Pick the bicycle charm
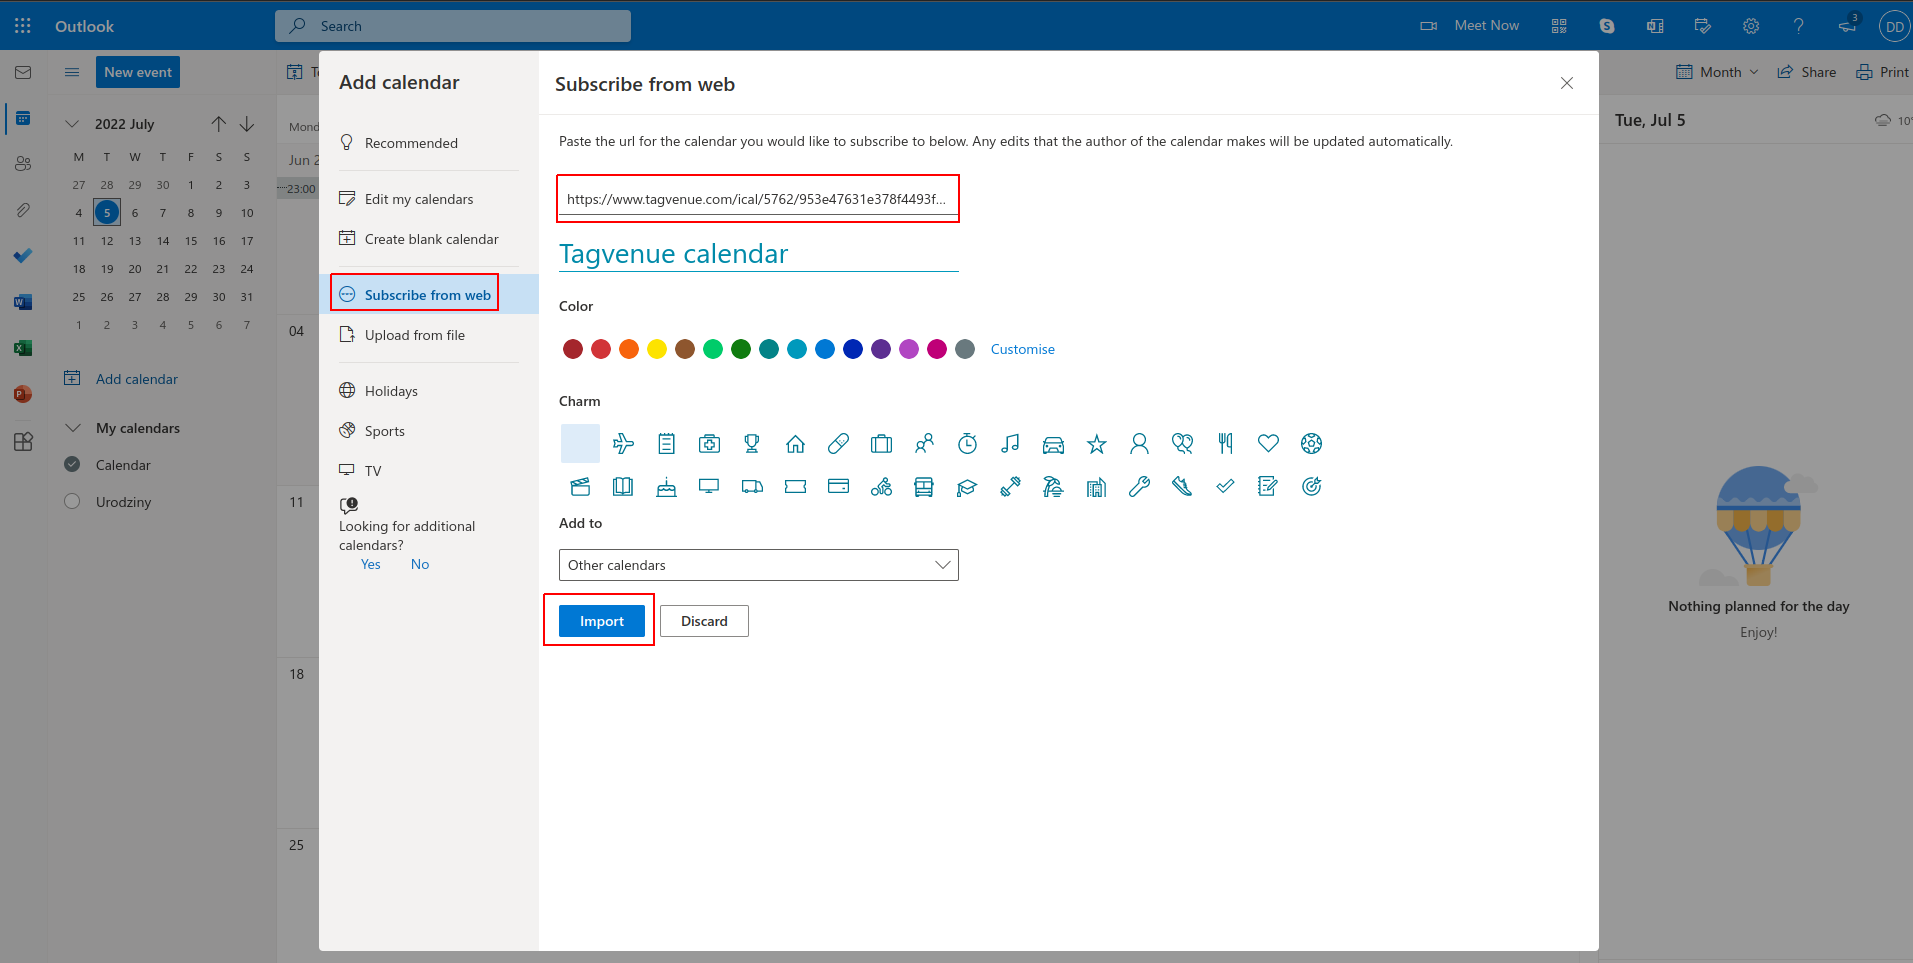Screen dimensions: 1913x963 pyautogui.click(x=881, y=486)
